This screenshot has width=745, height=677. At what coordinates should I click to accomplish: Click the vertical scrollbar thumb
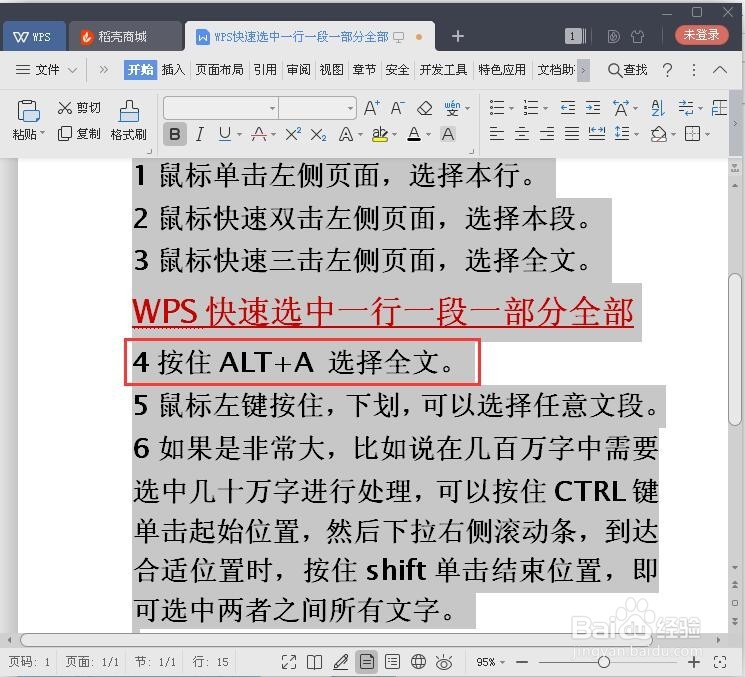click(x=735, y=349)
